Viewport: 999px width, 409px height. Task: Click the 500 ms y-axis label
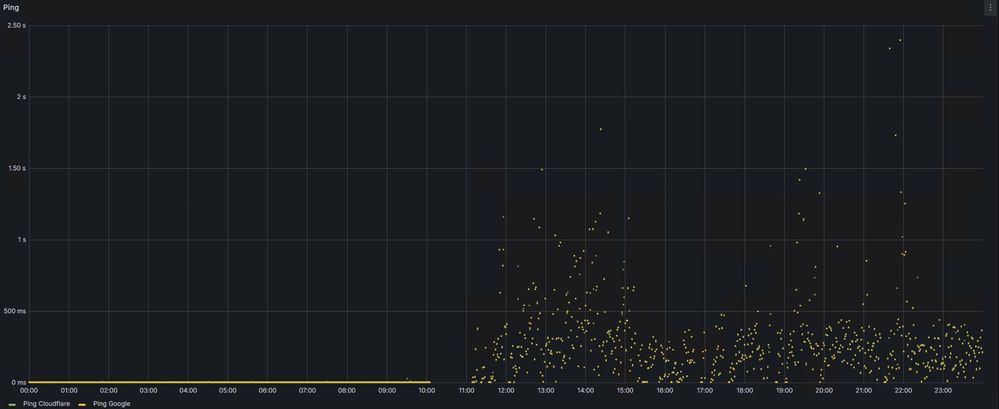coord(15,311)
